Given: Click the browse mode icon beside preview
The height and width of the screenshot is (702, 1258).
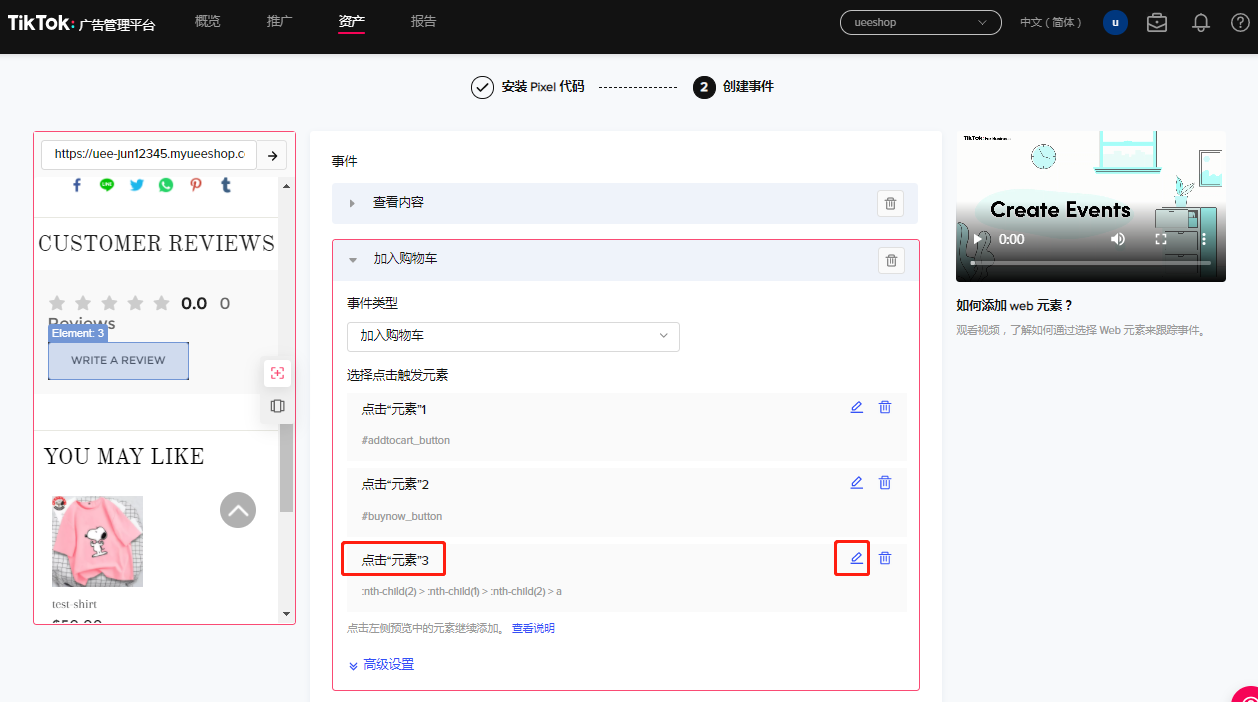Looking at the screenshot, I should pyautogui.click(x=278, y=406).
